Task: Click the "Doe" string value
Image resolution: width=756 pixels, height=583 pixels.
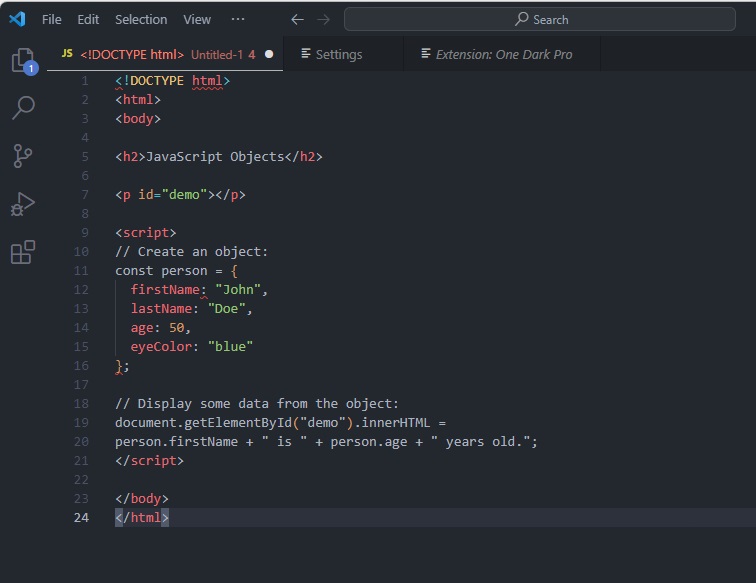Action: (227, 309)
